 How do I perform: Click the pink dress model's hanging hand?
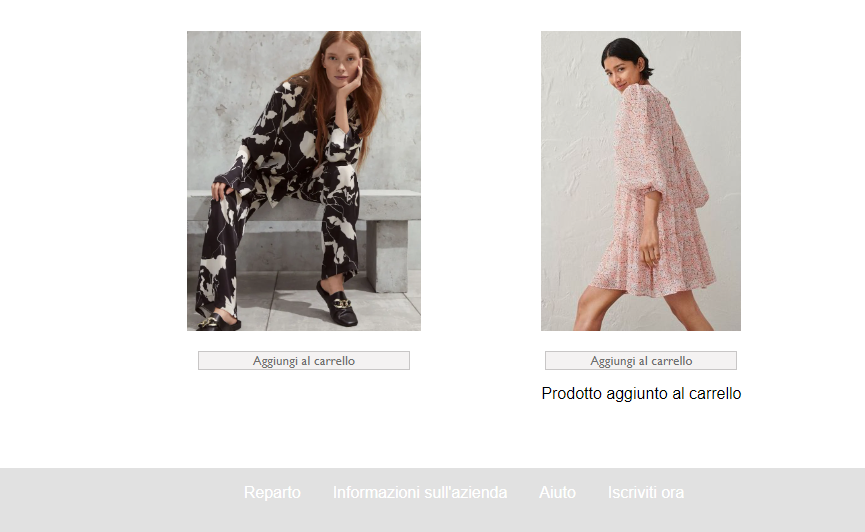pyautogui.click(x=651, y=251)
